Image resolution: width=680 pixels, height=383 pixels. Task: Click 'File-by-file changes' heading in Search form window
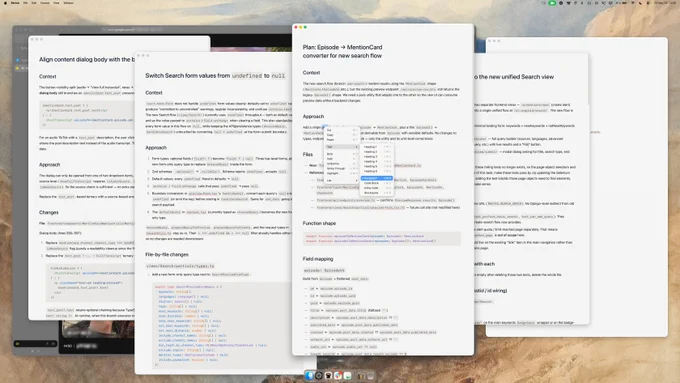coord(167,254)
